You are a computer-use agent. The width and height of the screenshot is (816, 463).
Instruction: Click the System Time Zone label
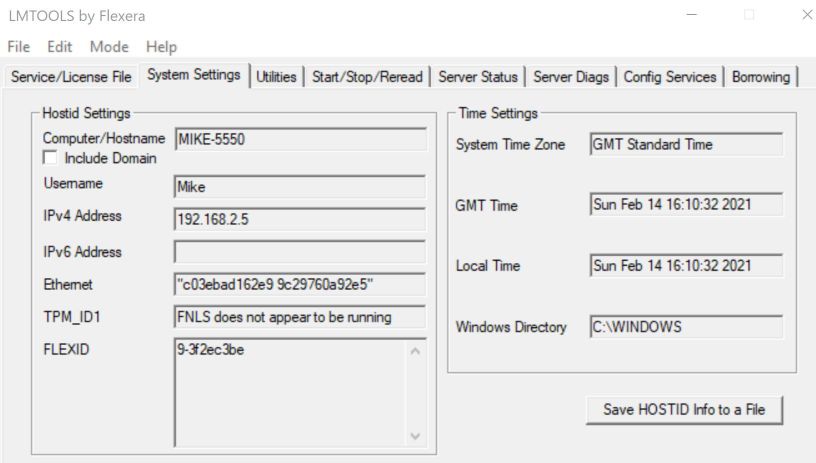(510, 144)
